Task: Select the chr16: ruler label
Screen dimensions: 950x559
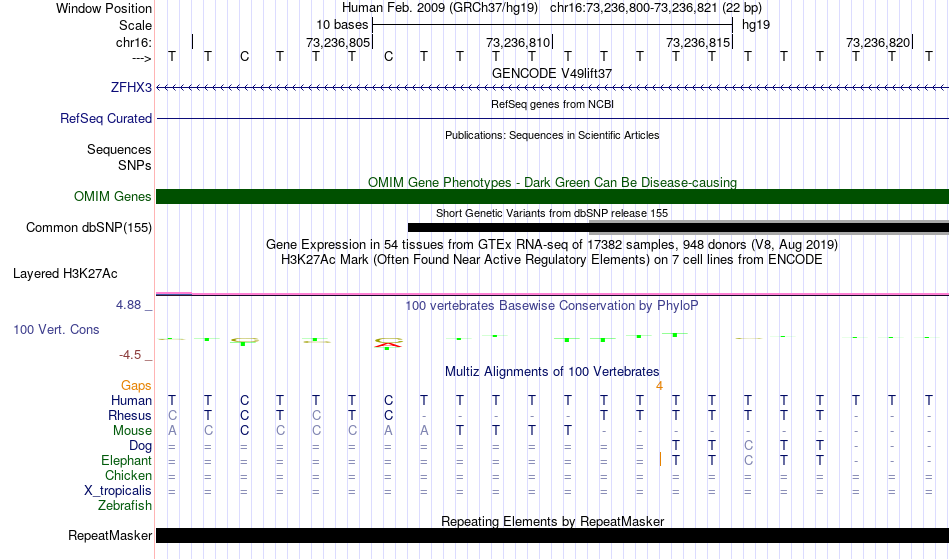Action: [133, 42]
